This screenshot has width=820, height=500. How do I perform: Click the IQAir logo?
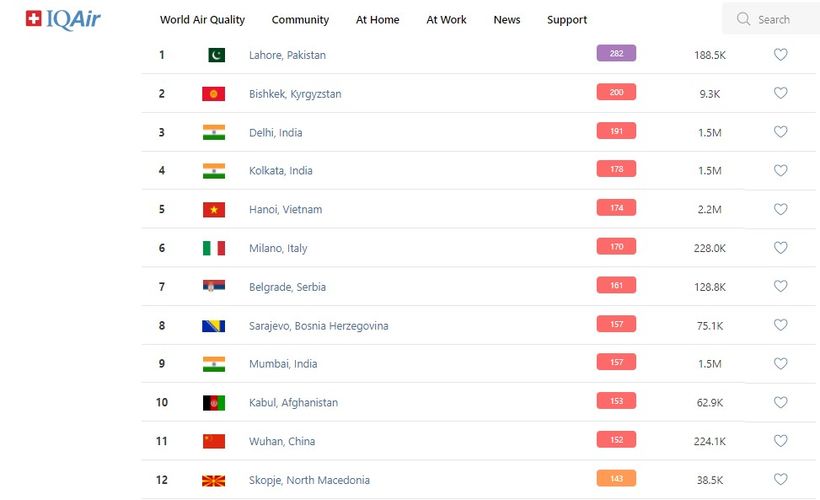[63, 19]
